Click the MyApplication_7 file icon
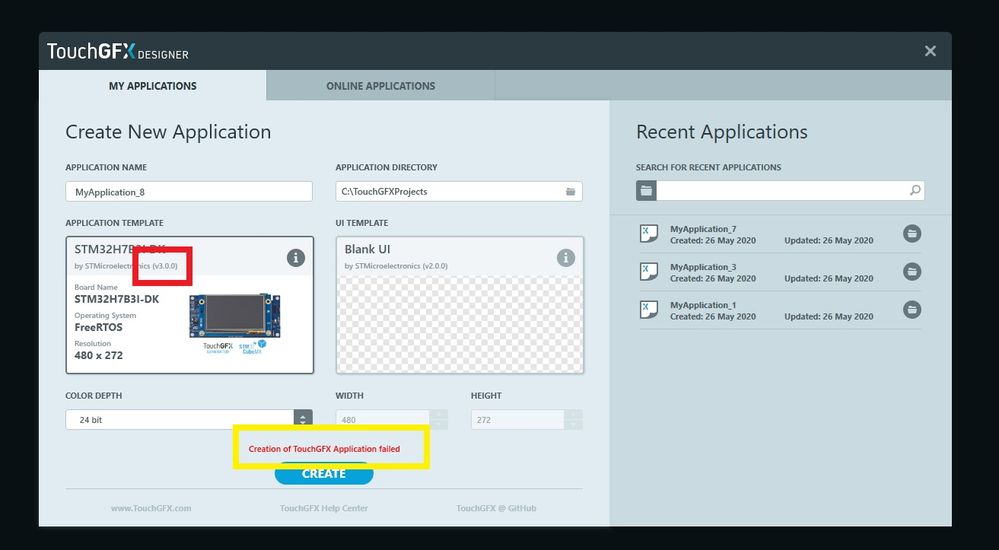Image resolution: width=999 pixels, height=550 pixels. pyautogui.click(x=649, y=234)
